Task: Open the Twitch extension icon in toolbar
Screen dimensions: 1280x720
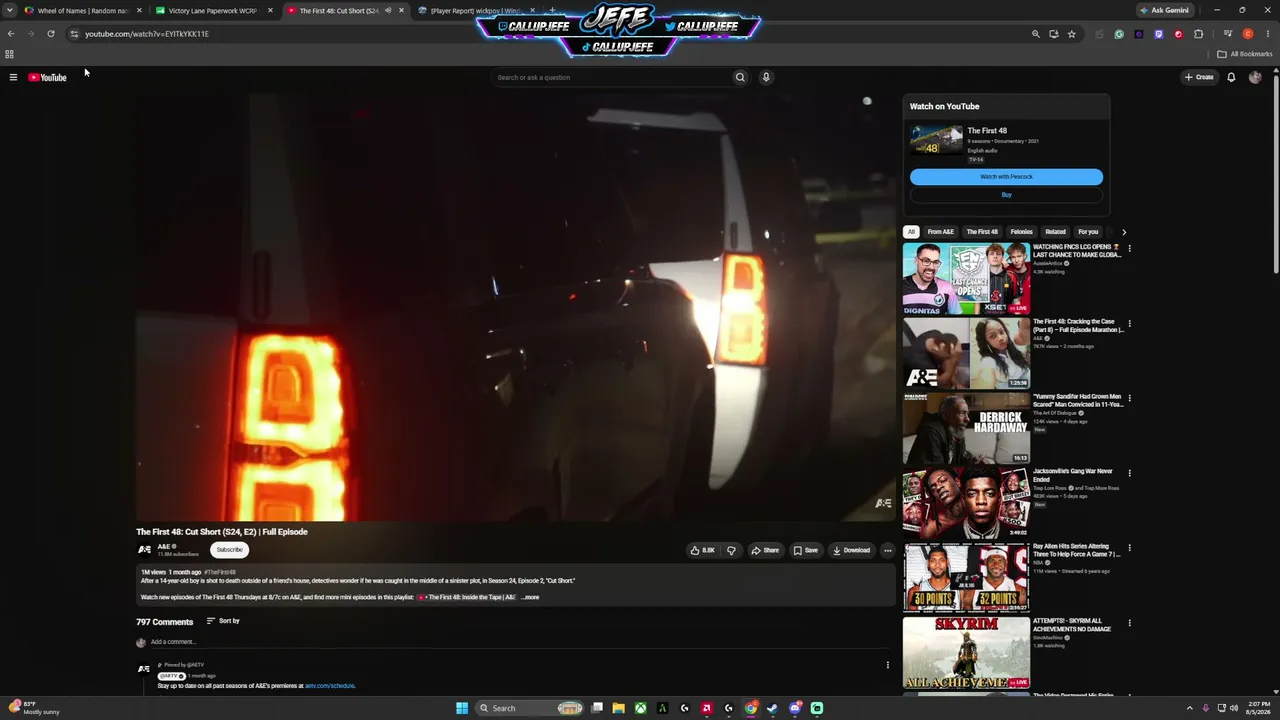Action: pyautogui.click(x=1159, y=34)
